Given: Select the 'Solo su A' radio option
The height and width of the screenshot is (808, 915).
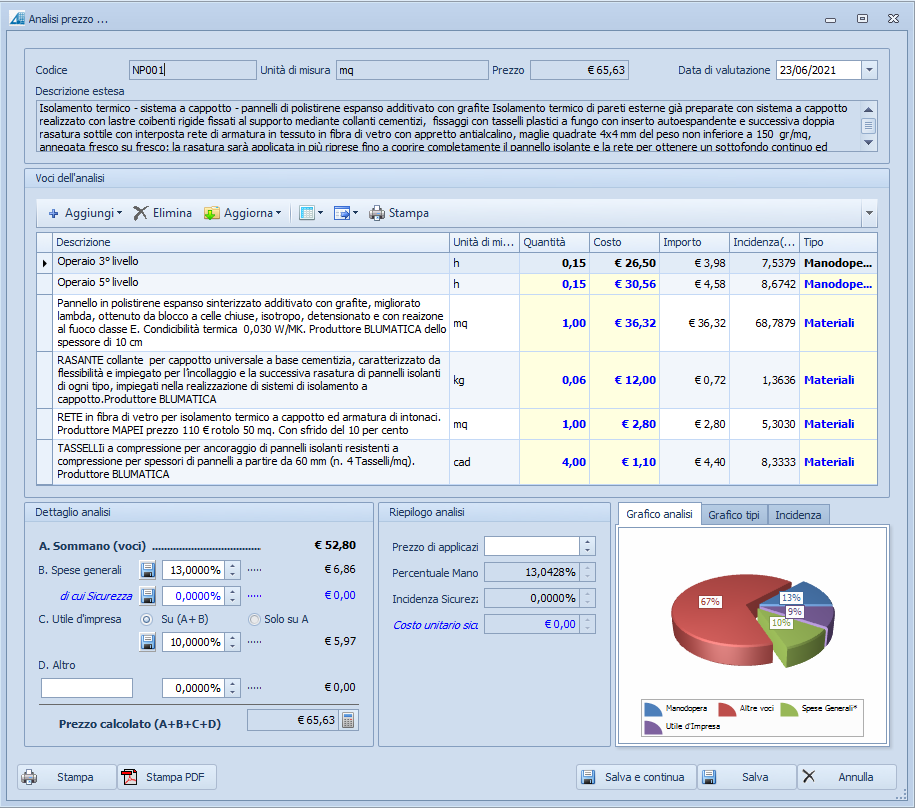Looking at the screenshot, I should point(254,620).
